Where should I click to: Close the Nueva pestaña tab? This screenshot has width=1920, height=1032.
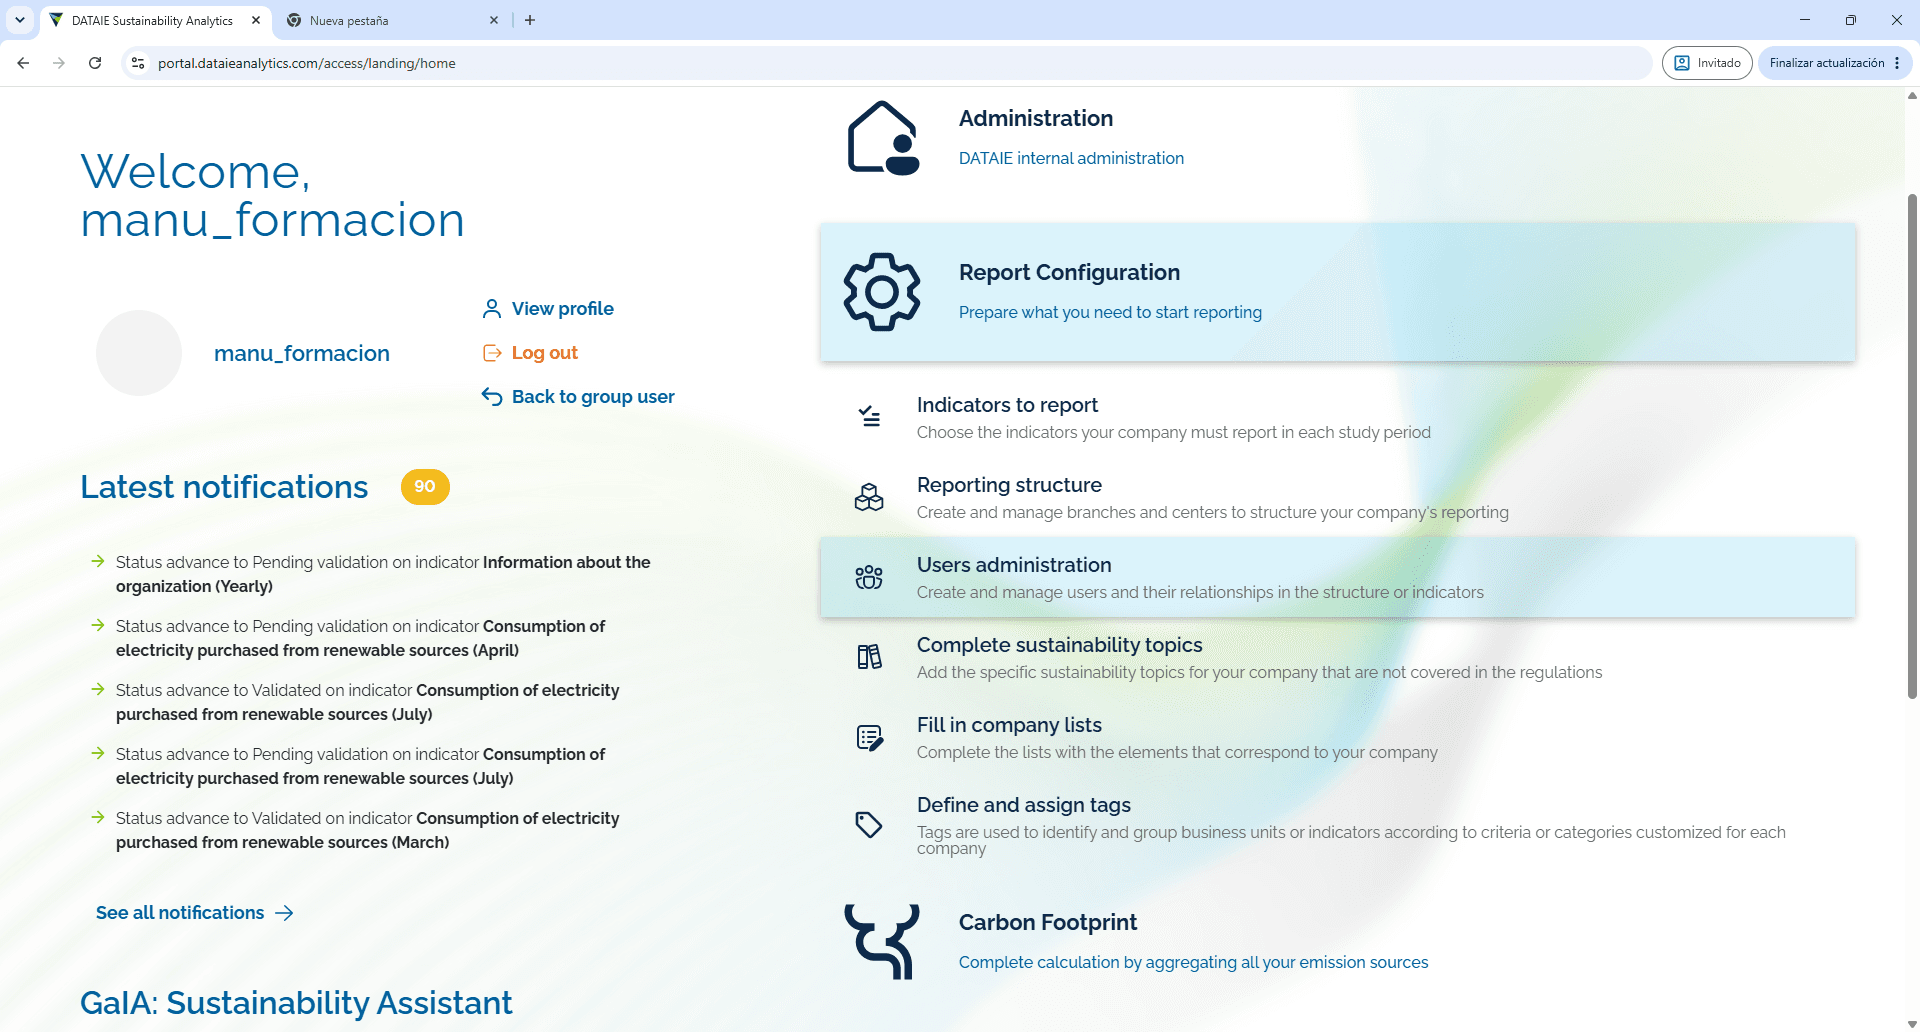494,20
